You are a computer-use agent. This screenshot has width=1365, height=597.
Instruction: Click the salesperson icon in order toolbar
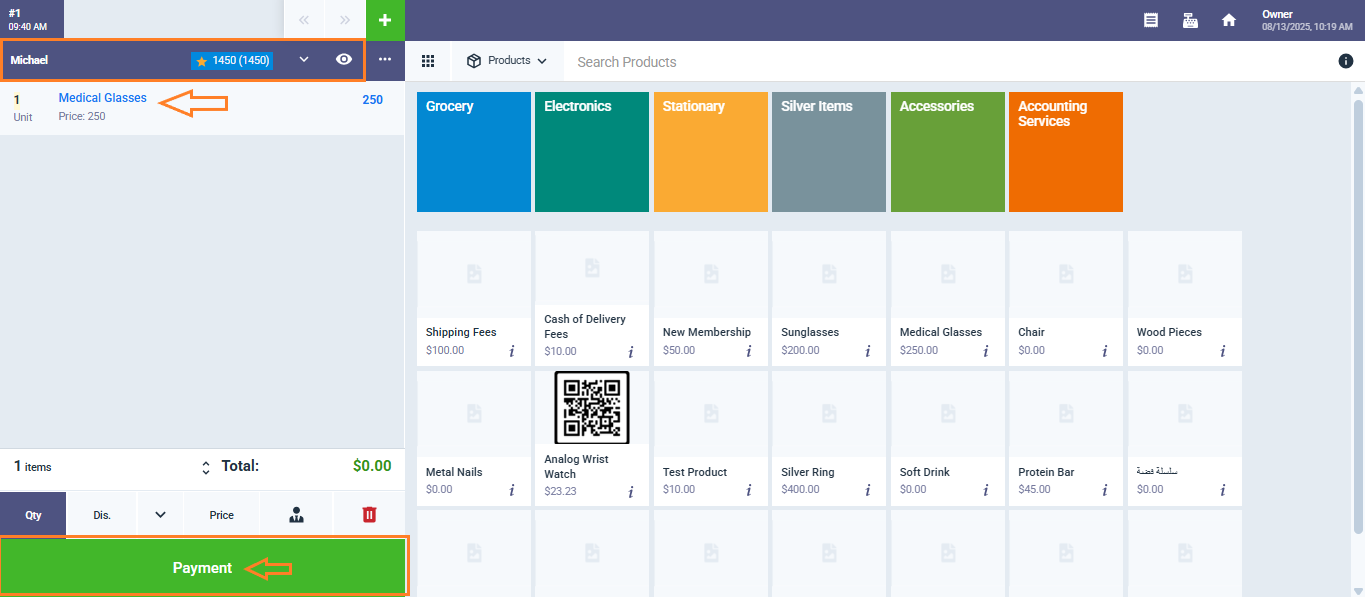tap(296, 515)
